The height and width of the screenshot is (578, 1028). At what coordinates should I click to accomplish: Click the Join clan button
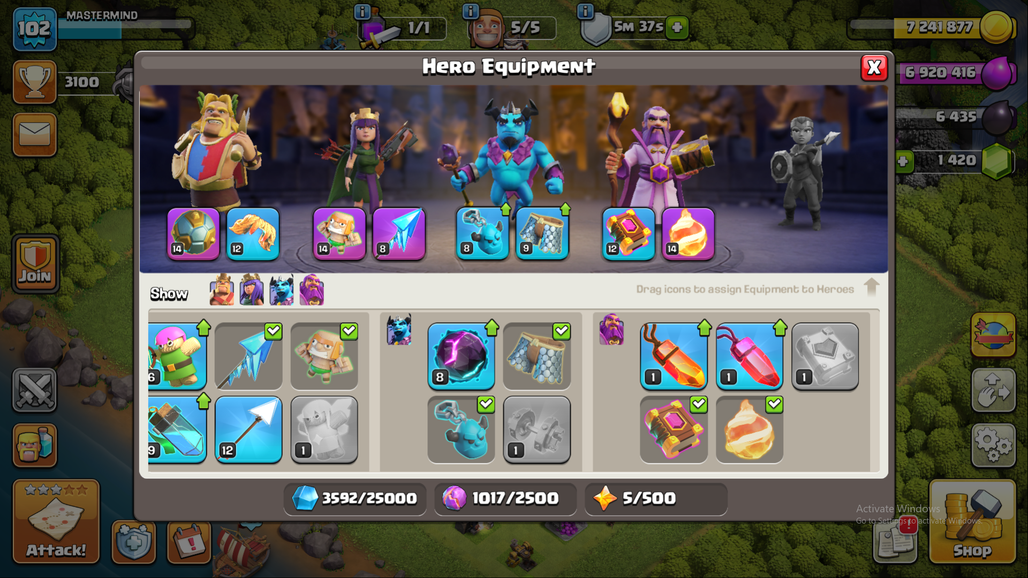pos(35,263)
